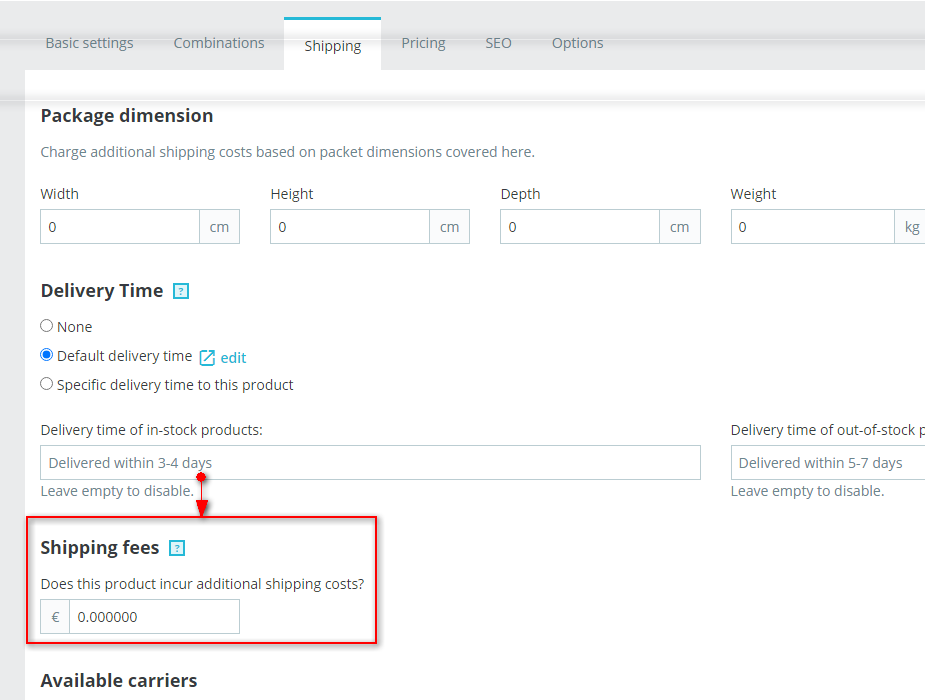The width and height of the screenshot is (925, 700).
Task: Click the cm unit label of Depth
Action: (x=680, y=227)
